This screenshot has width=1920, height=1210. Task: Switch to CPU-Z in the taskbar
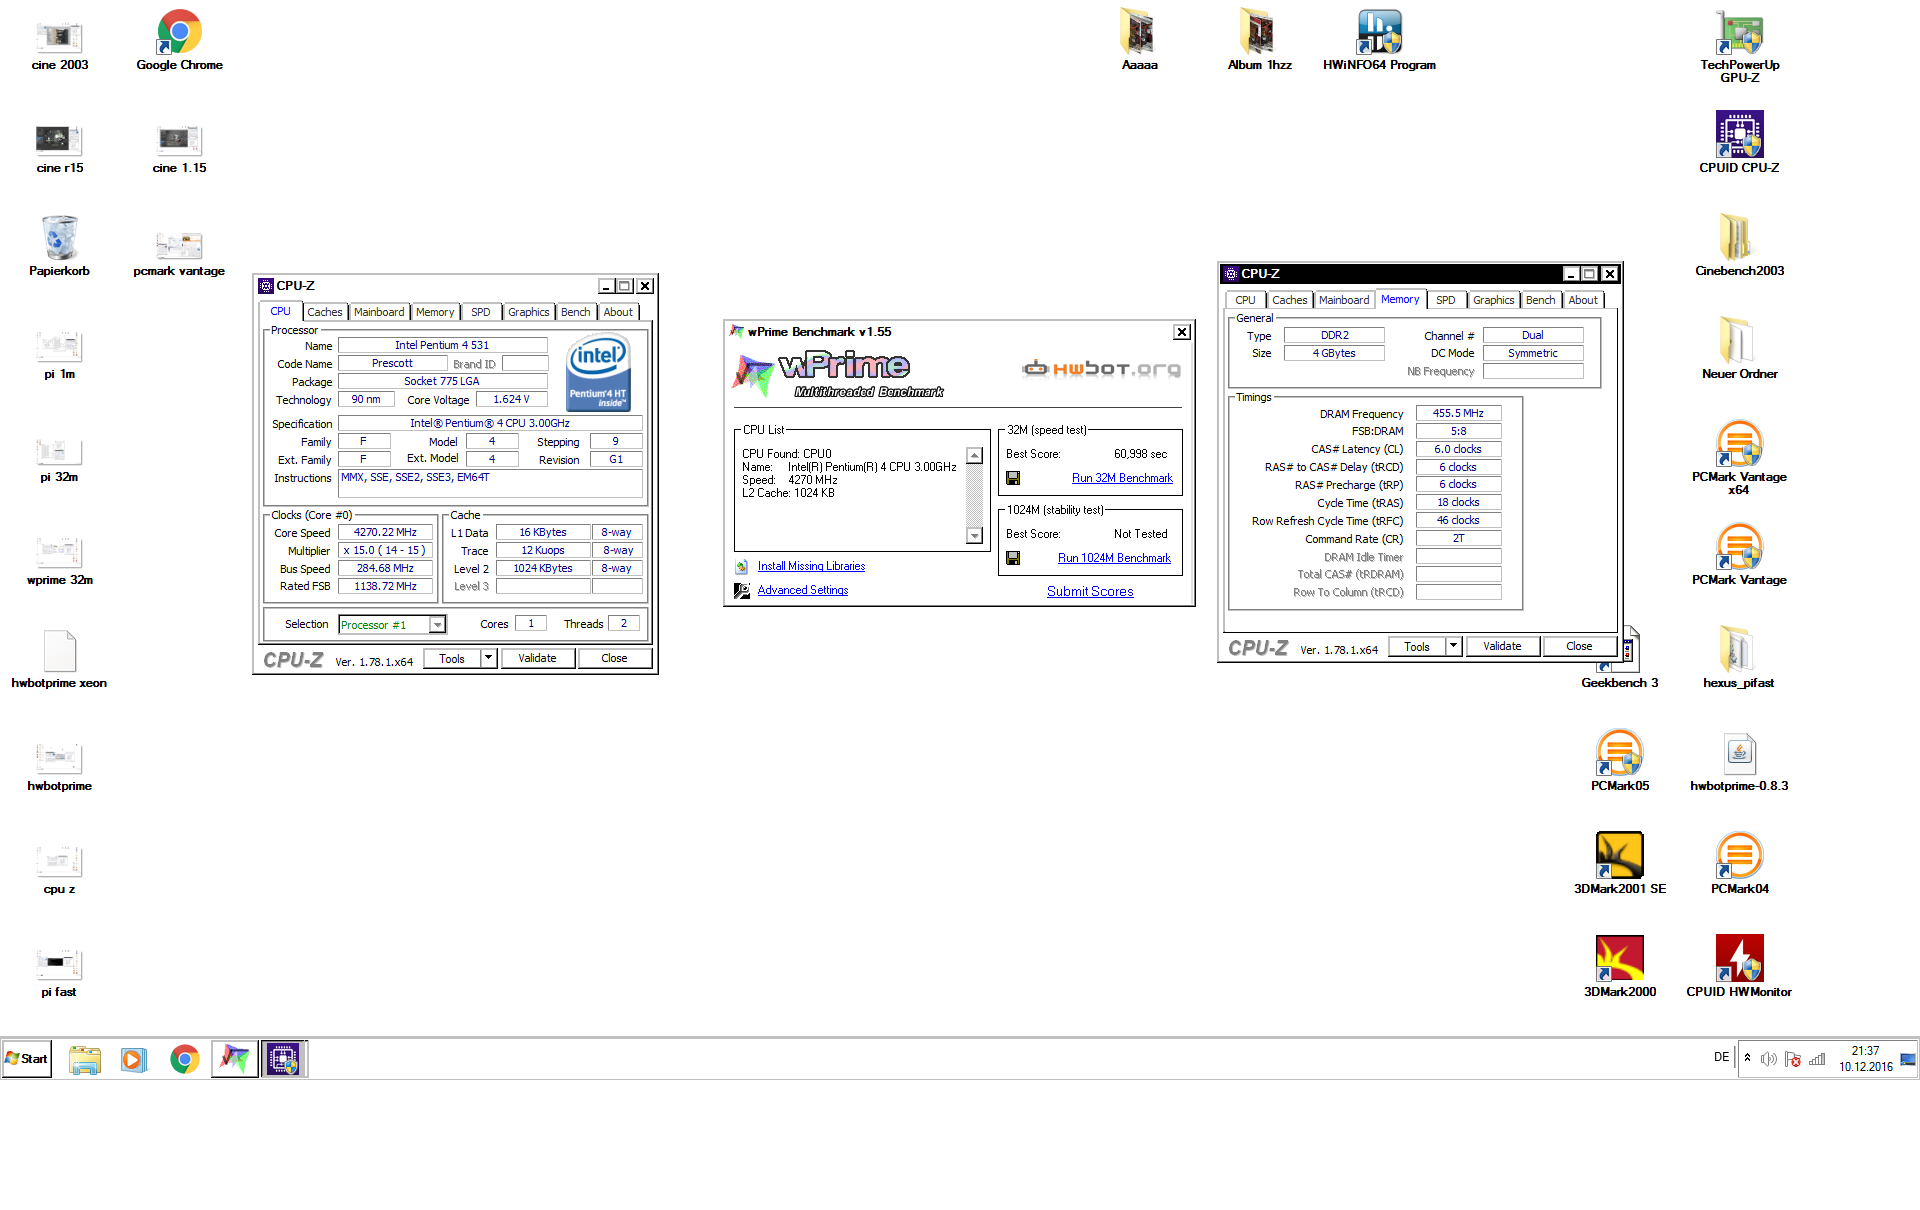pos(284,1059)
